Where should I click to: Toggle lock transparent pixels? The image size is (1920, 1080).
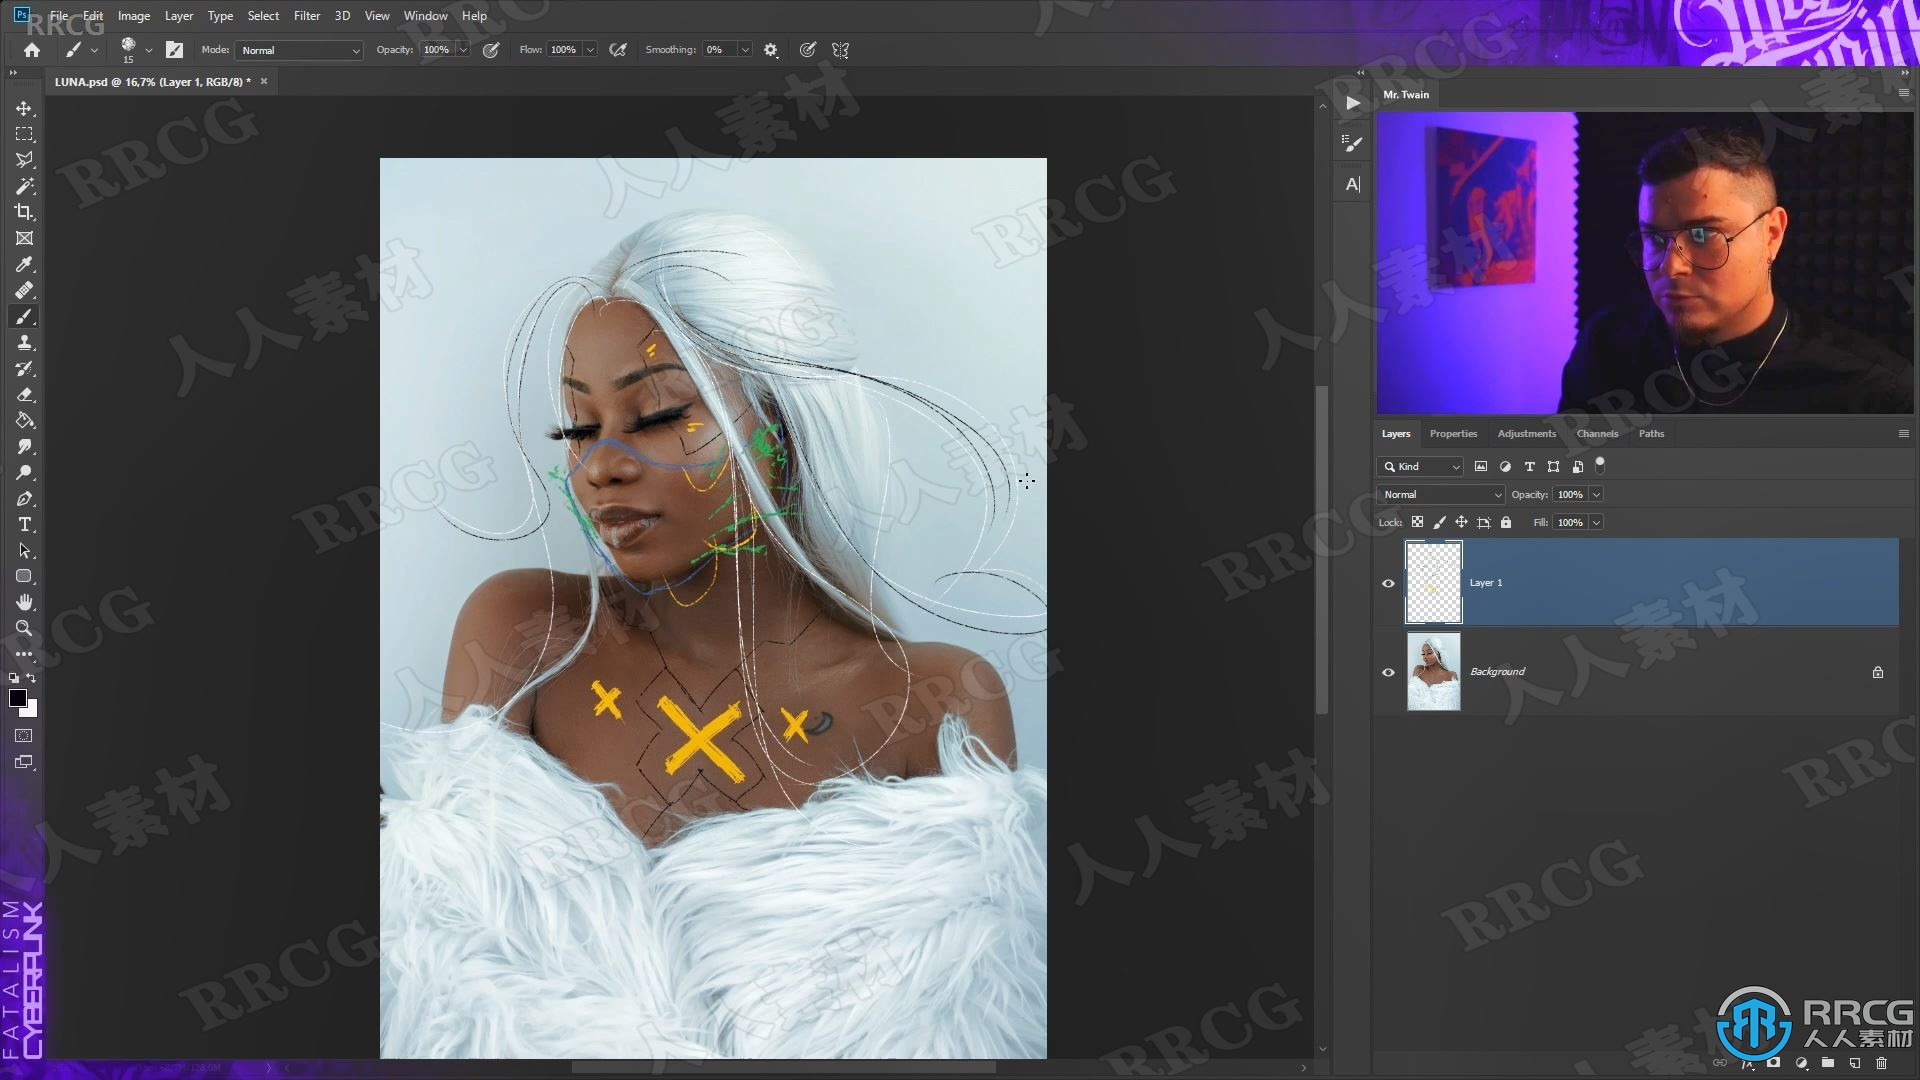(x=1417, y=522)
